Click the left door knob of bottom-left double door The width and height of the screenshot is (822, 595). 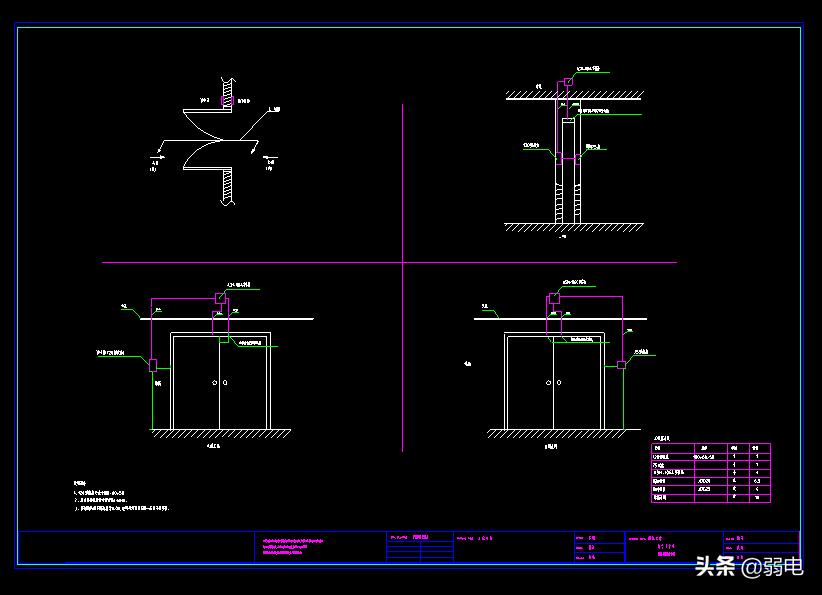214,383
